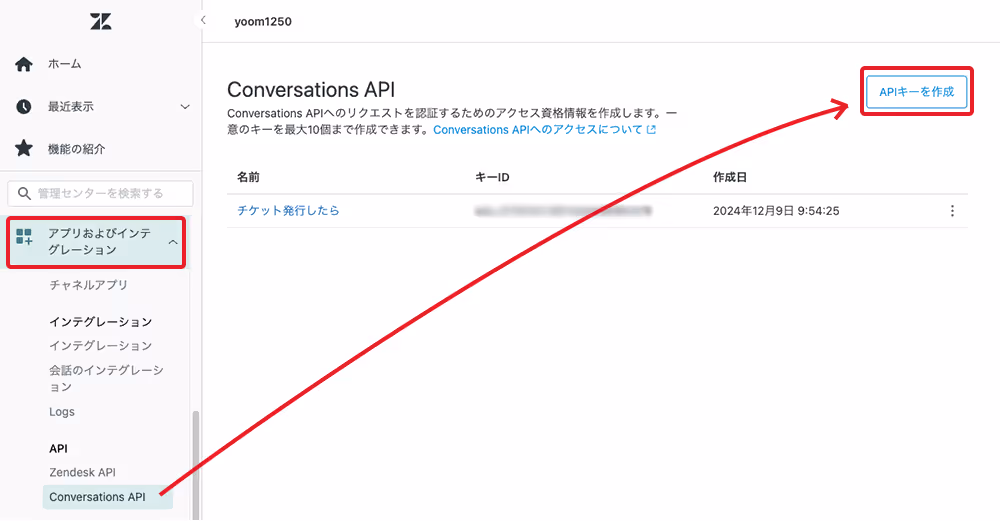Viewport: 1000px width, 521px height.
Task: Open 会話のインテグレーション in the sidebar
Action: [x=107, y=378]
